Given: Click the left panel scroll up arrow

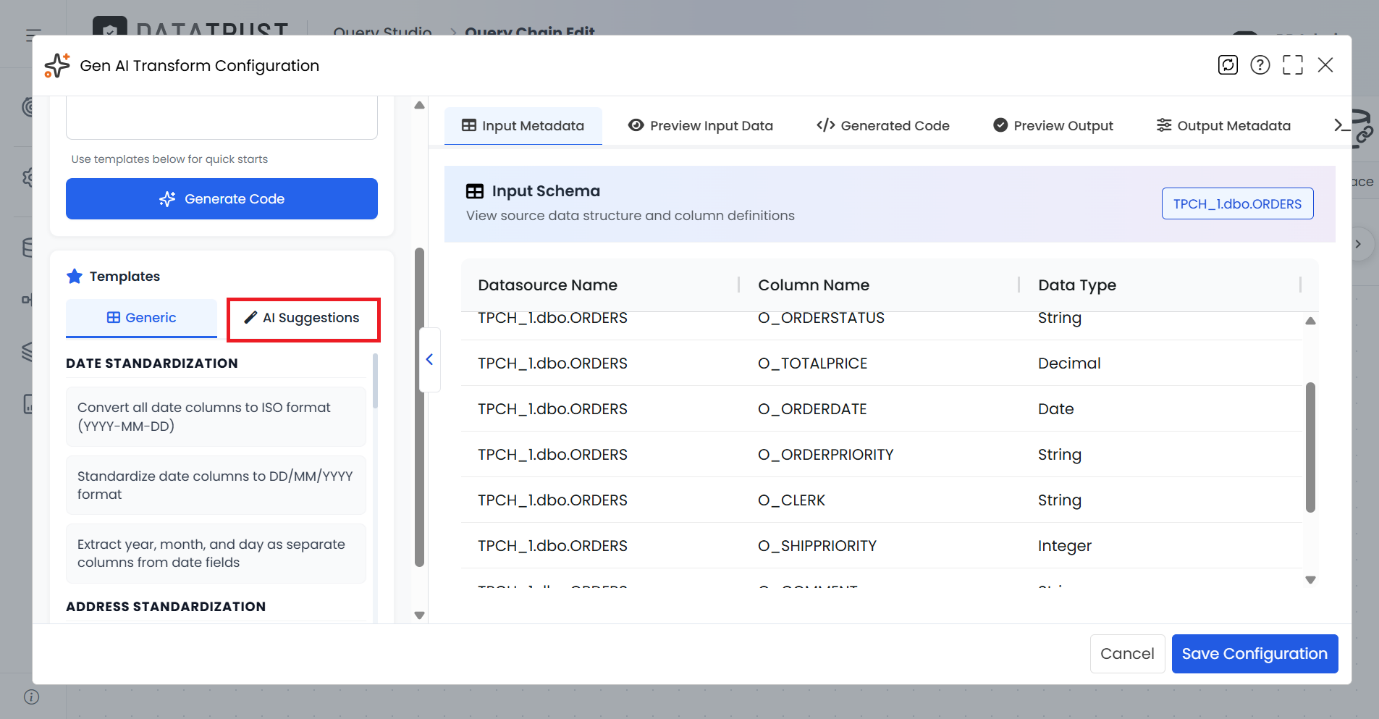Looking at the screenshot, I should click(x=420, y=104).
